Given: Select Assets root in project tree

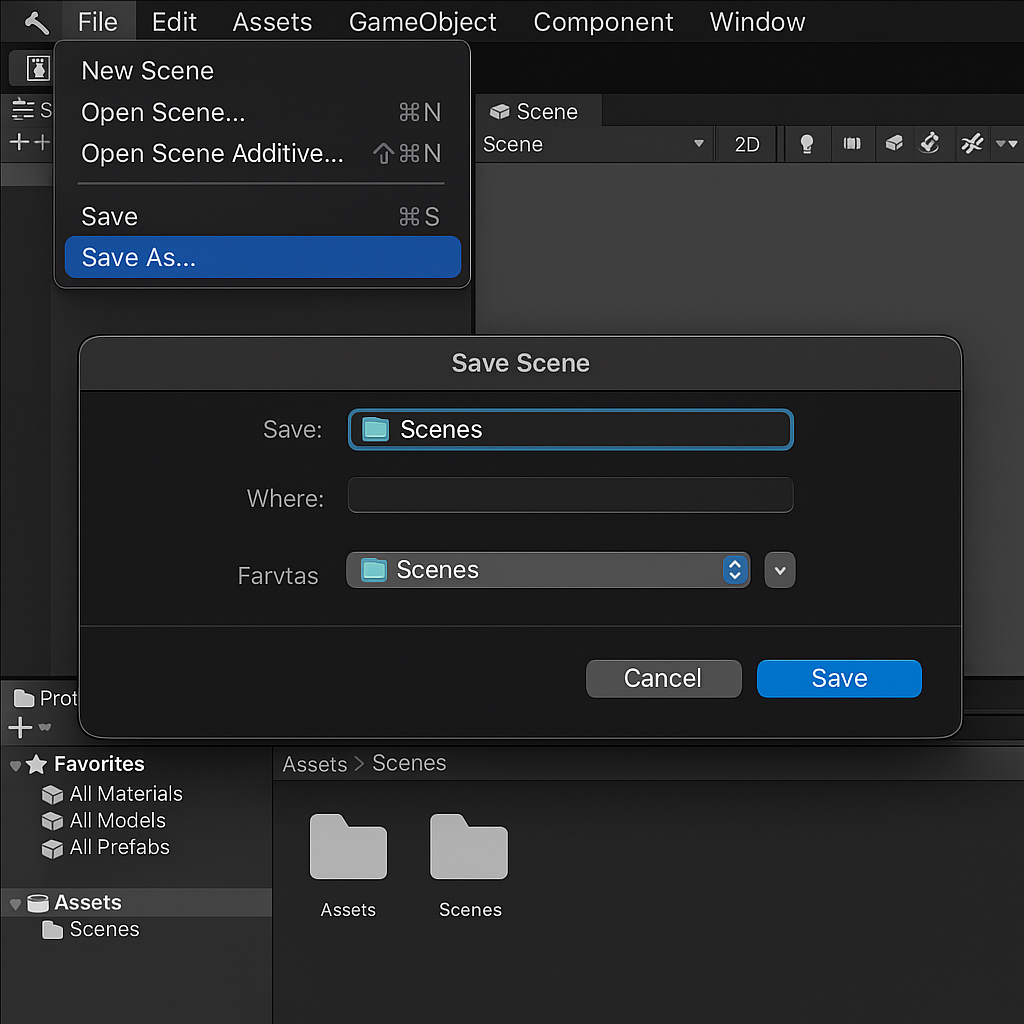Looking at the screenshot, I should click(136, 903).
